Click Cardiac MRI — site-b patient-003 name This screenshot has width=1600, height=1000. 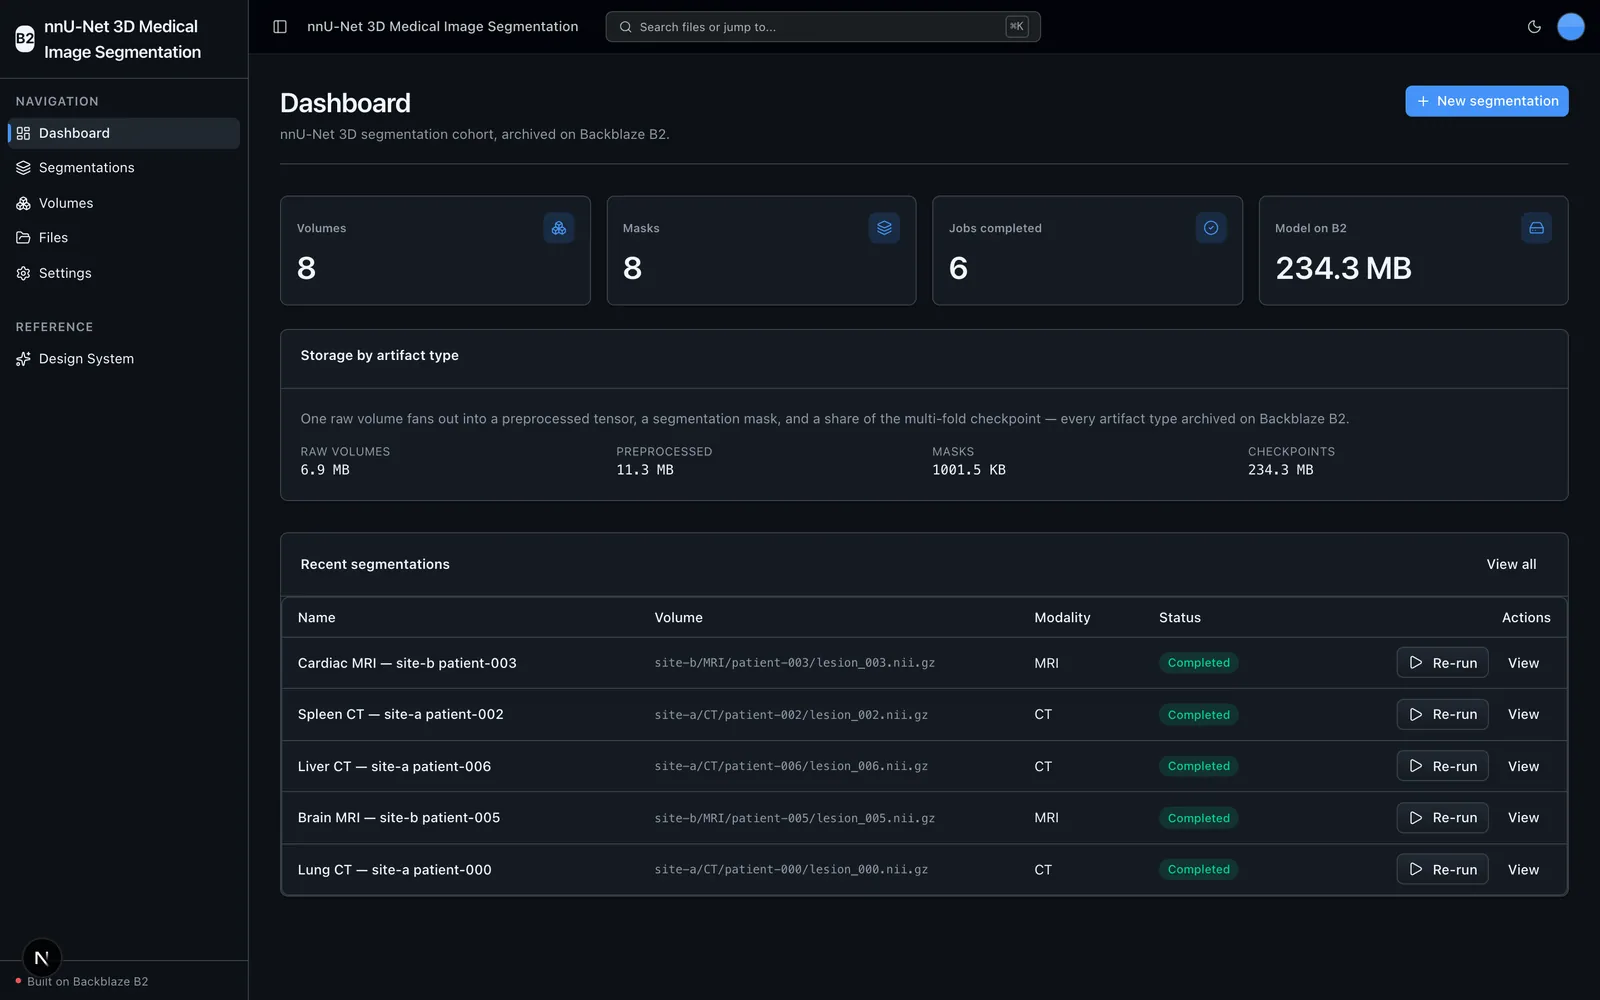click(x=407, y=663)
